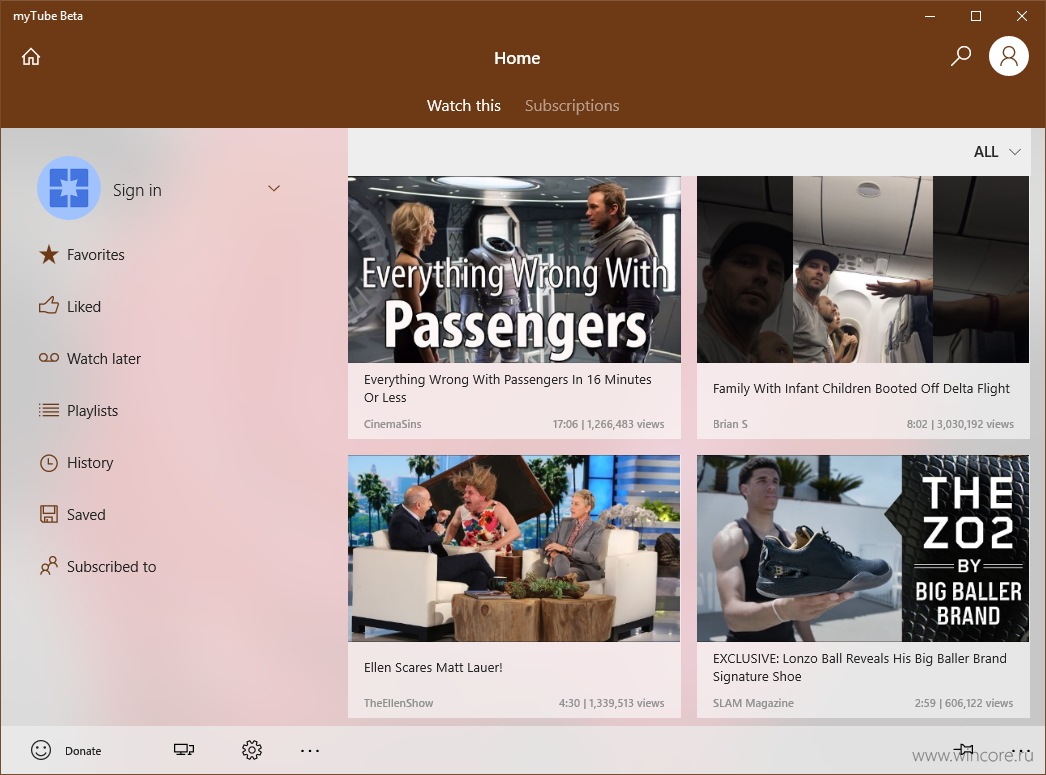This screenshot has height=775, width=1046.
Task: Click the Subscribed to people icon
Action: click(49, 566)
